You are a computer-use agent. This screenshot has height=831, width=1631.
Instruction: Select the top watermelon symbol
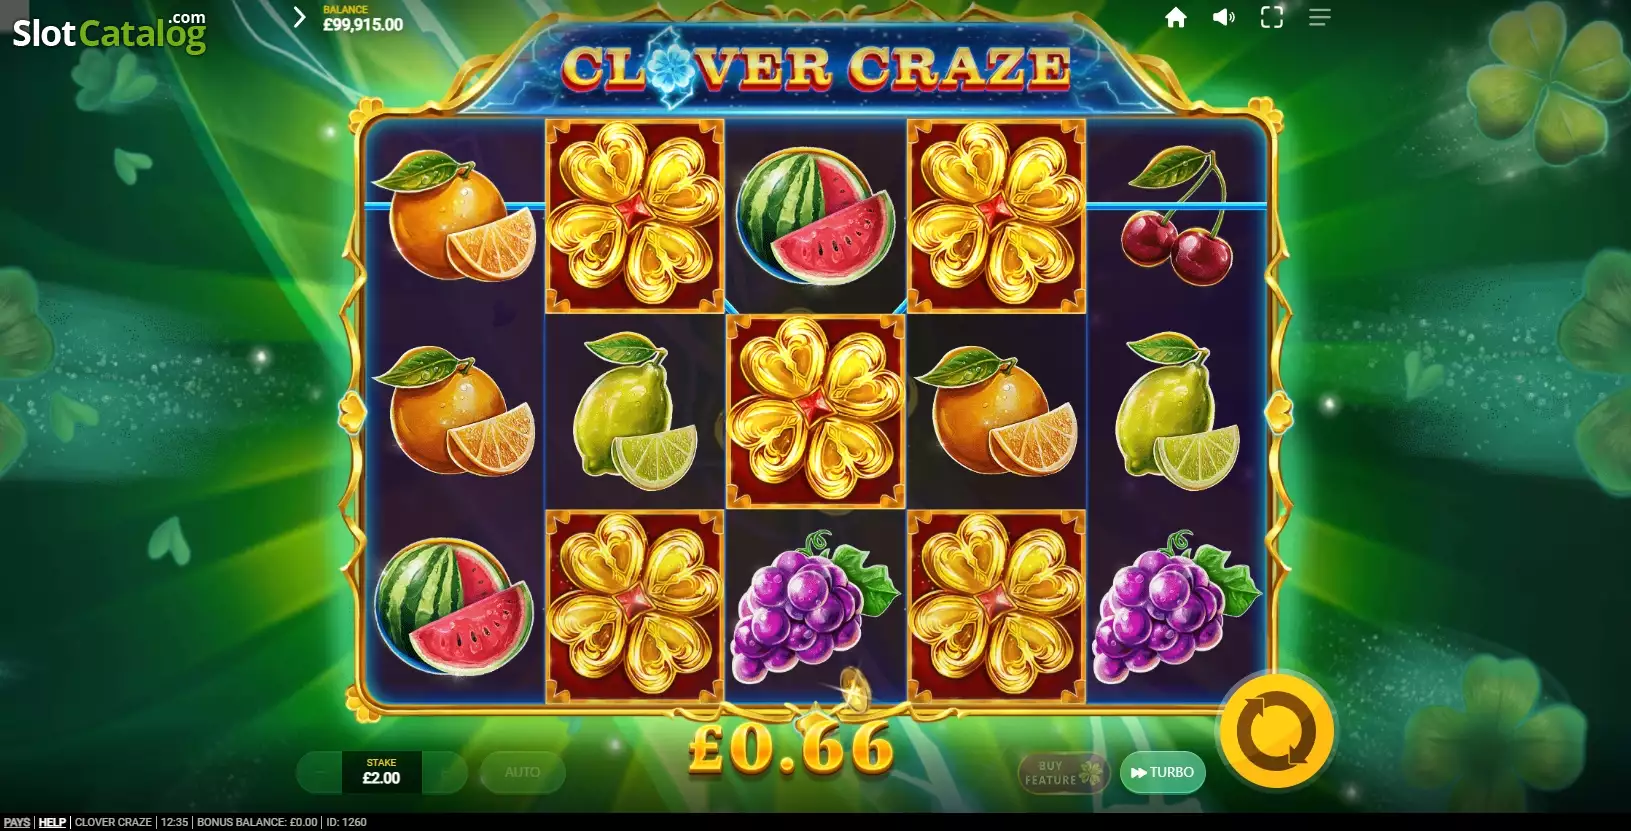[x=815, y=216]
